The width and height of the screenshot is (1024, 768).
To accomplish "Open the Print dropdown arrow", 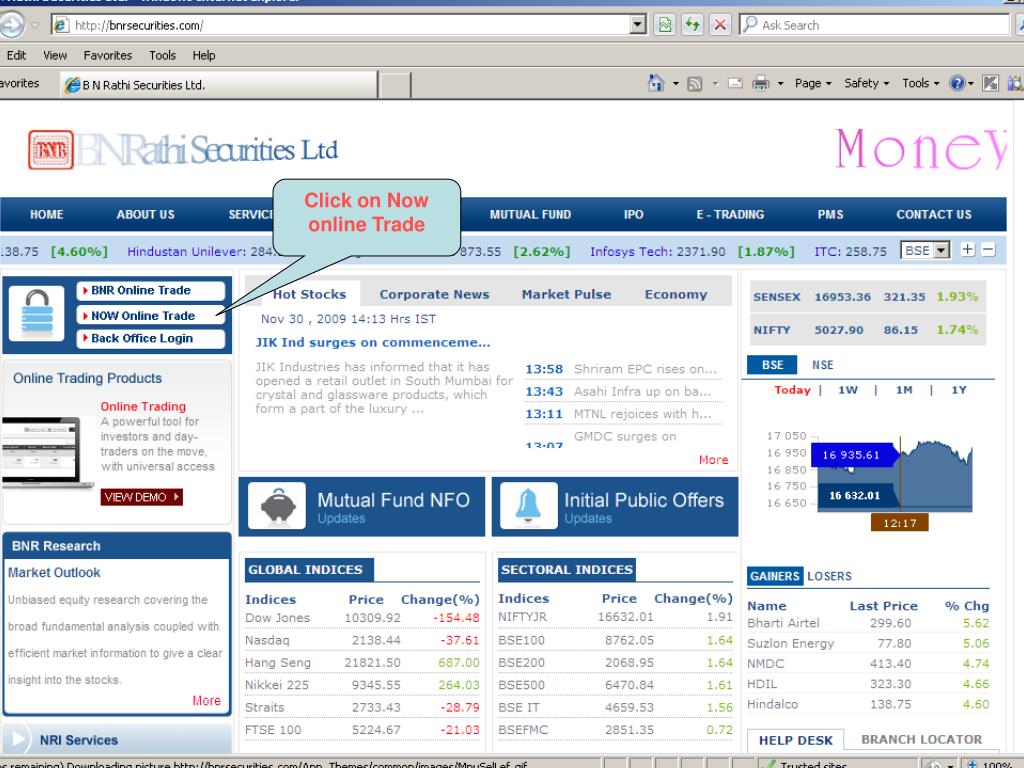I will pyautogui.click(x=780, y=84).
